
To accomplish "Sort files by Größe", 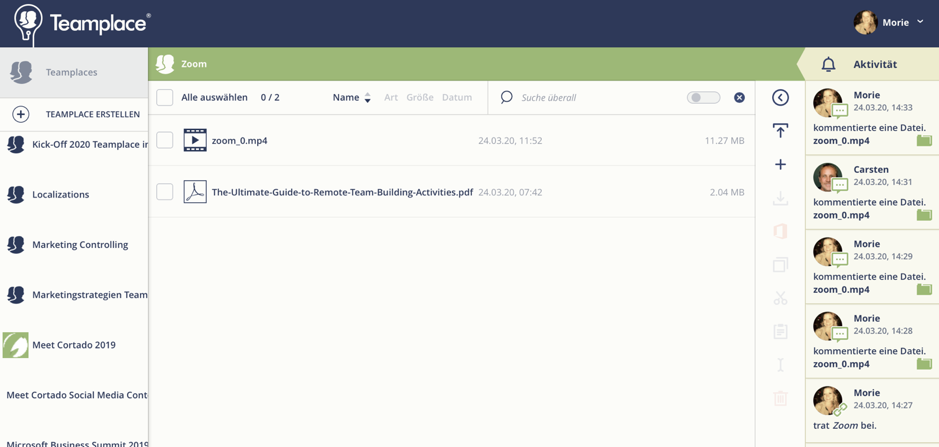I will (420, 98).
